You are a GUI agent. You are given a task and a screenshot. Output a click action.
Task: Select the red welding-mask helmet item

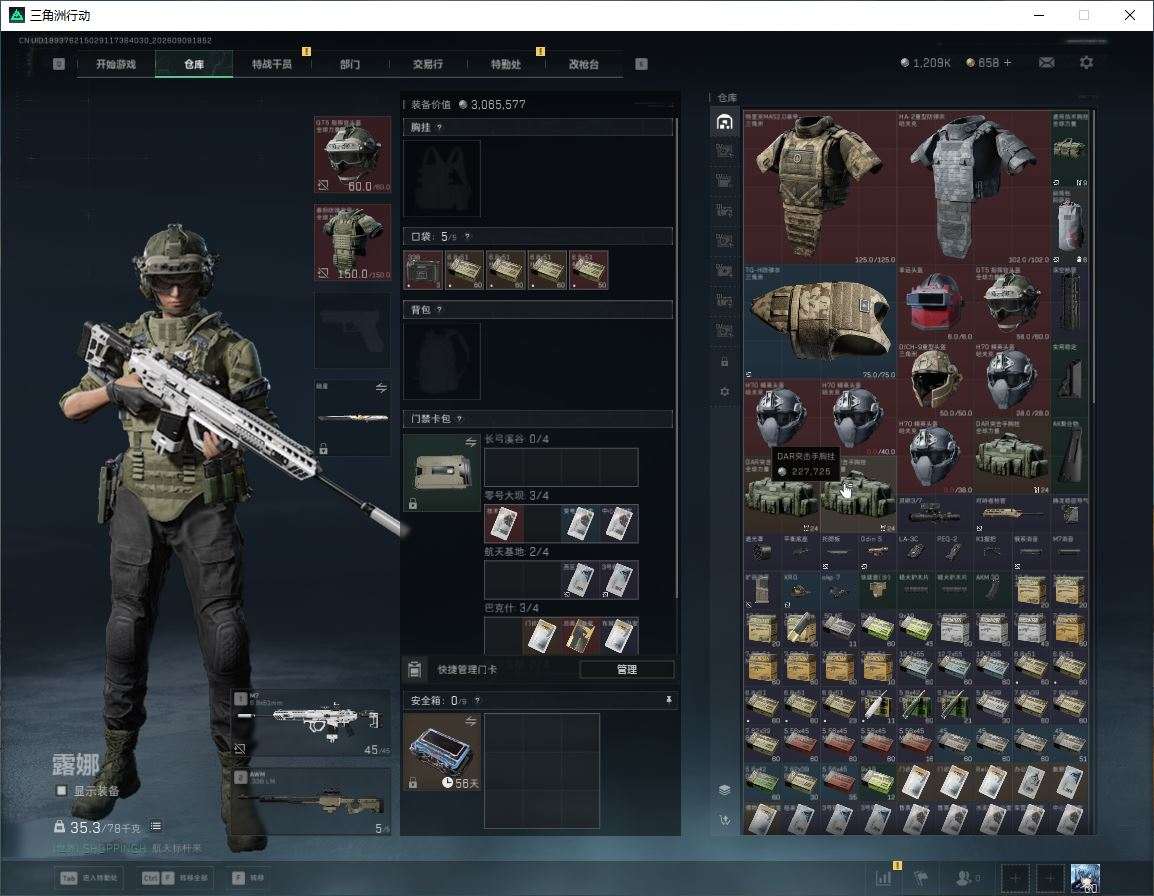tap(935, 303)
